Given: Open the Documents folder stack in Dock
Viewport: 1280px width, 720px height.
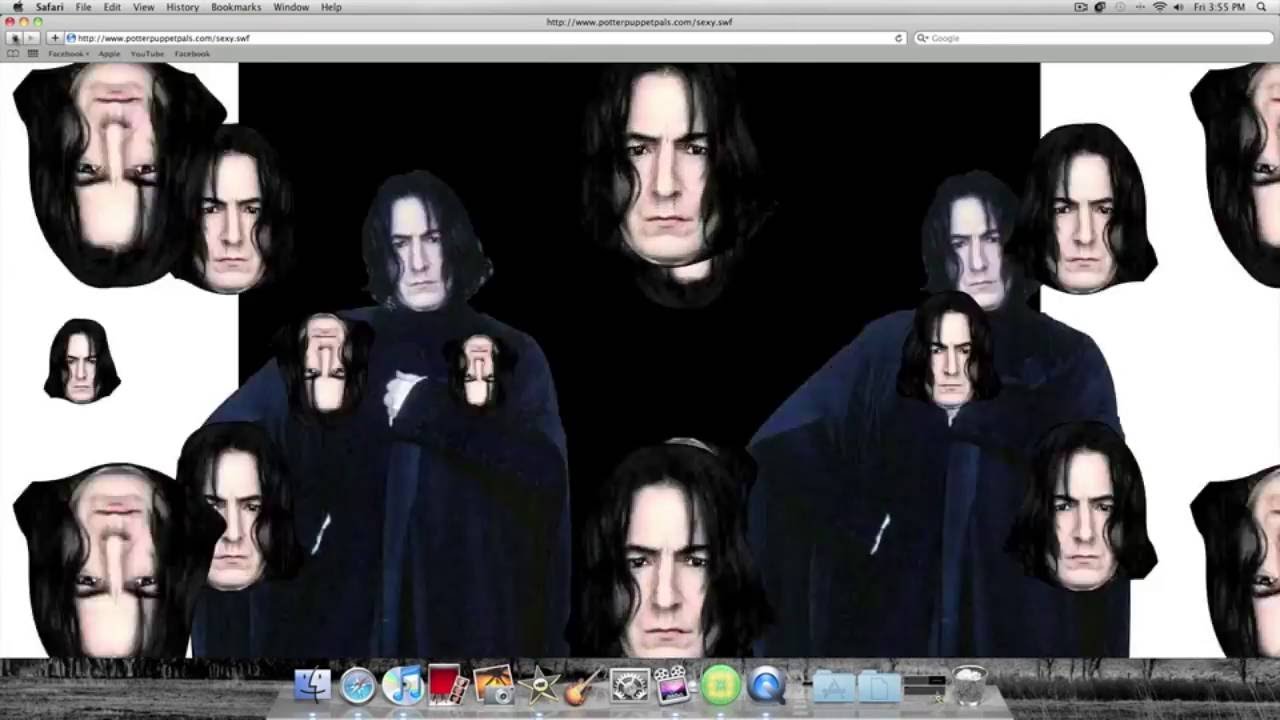Looking at the screenshot, I should (878, 686).
